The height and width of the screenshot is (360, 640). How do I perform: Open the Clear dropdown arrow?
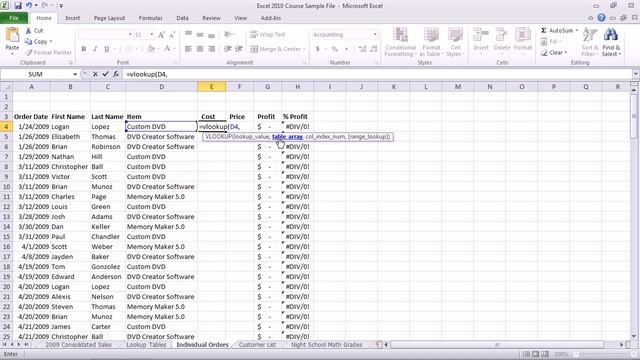[x=566, y=52]
